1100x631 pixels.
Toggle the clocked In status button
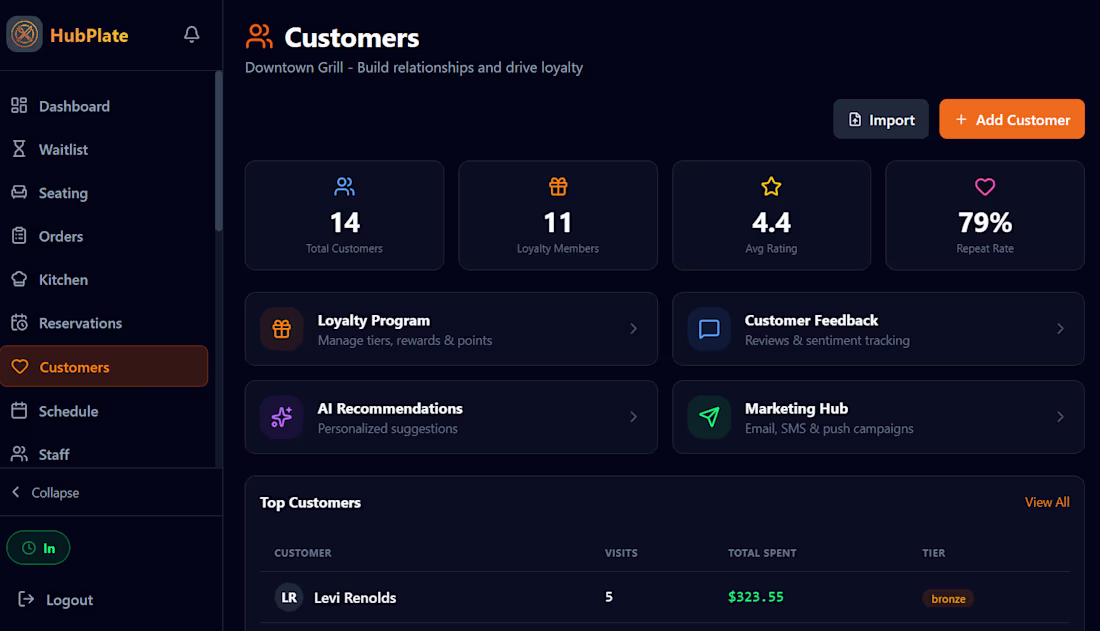39,547
